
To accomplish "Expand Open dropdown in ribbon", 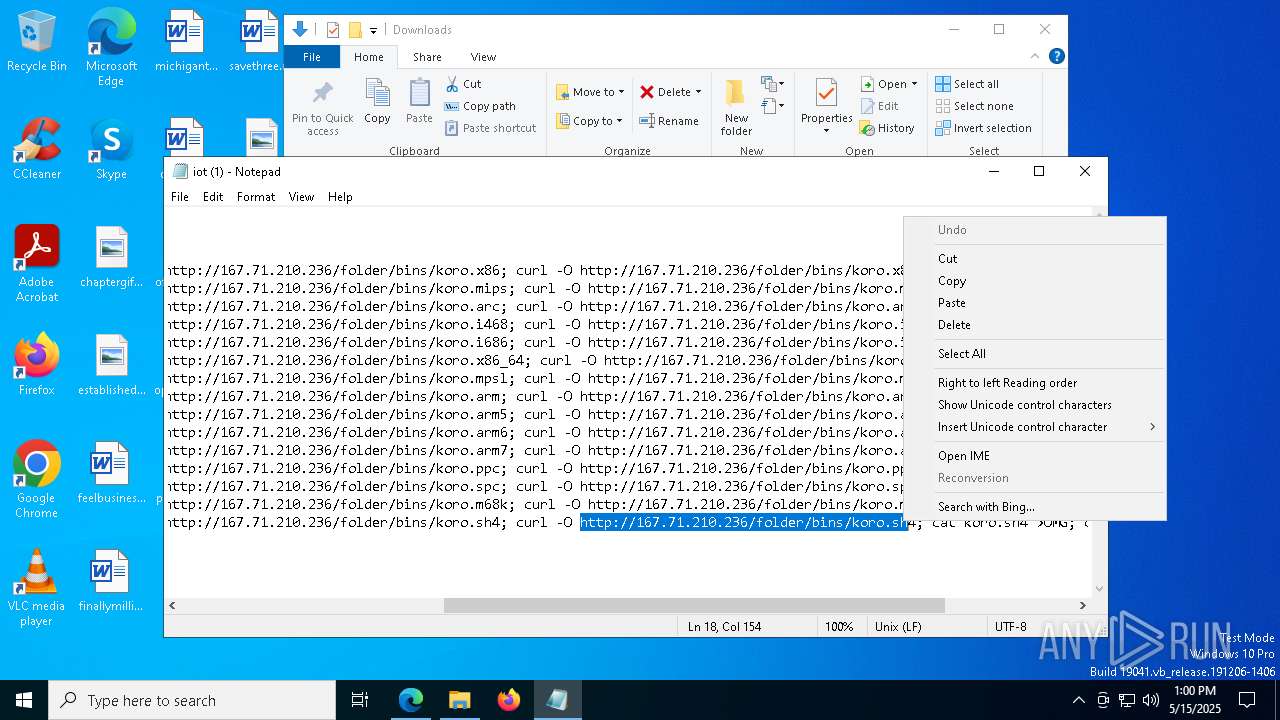I will pos(914,84).
